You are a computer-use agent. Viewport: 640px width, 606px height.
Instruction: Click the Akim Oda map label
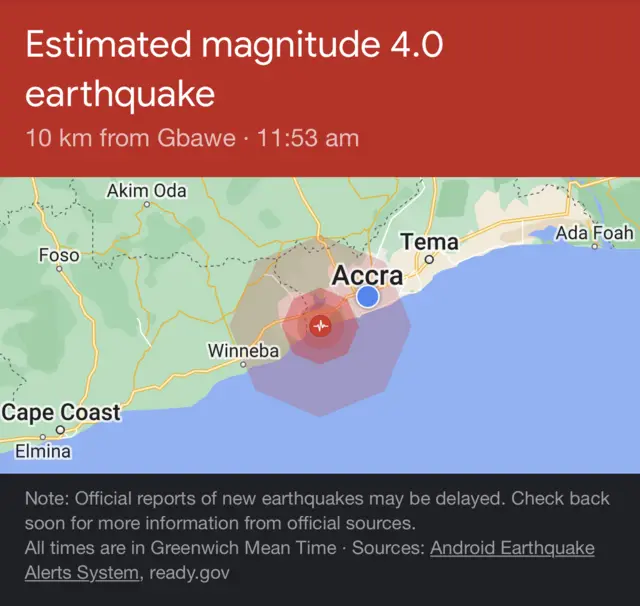[146, 190]
